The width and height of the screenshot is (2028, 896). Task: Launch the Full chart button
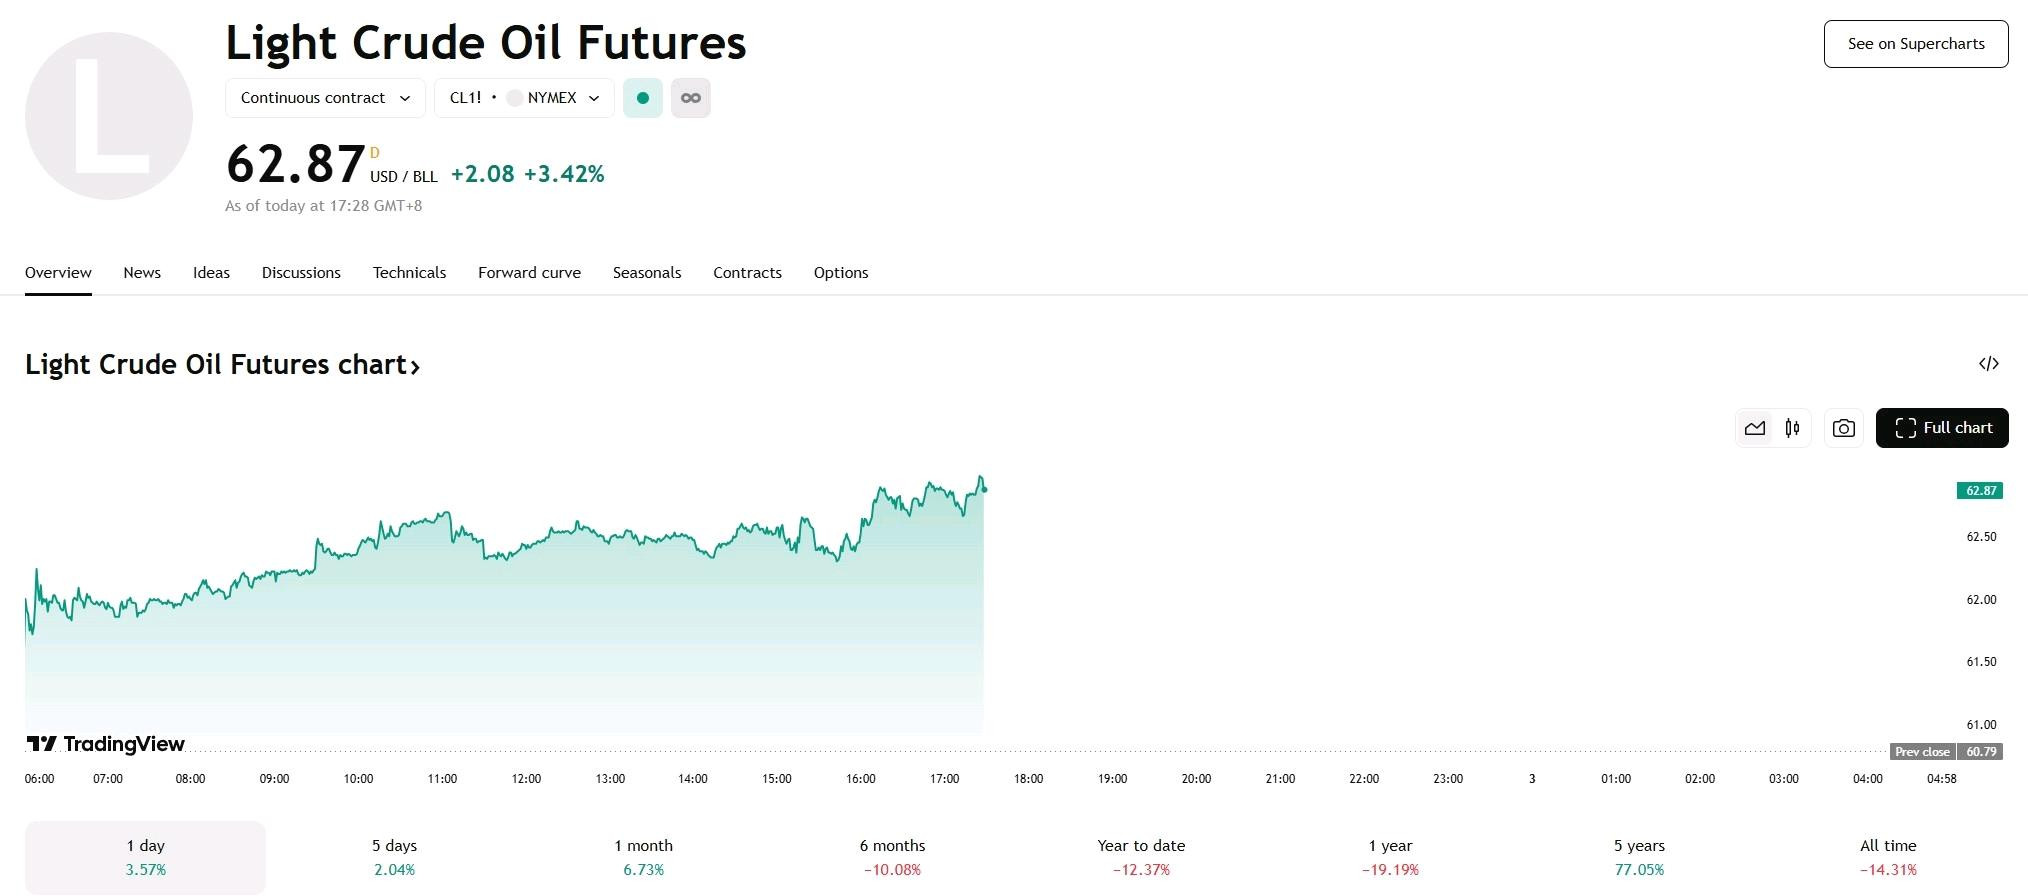pos(1942,428)
